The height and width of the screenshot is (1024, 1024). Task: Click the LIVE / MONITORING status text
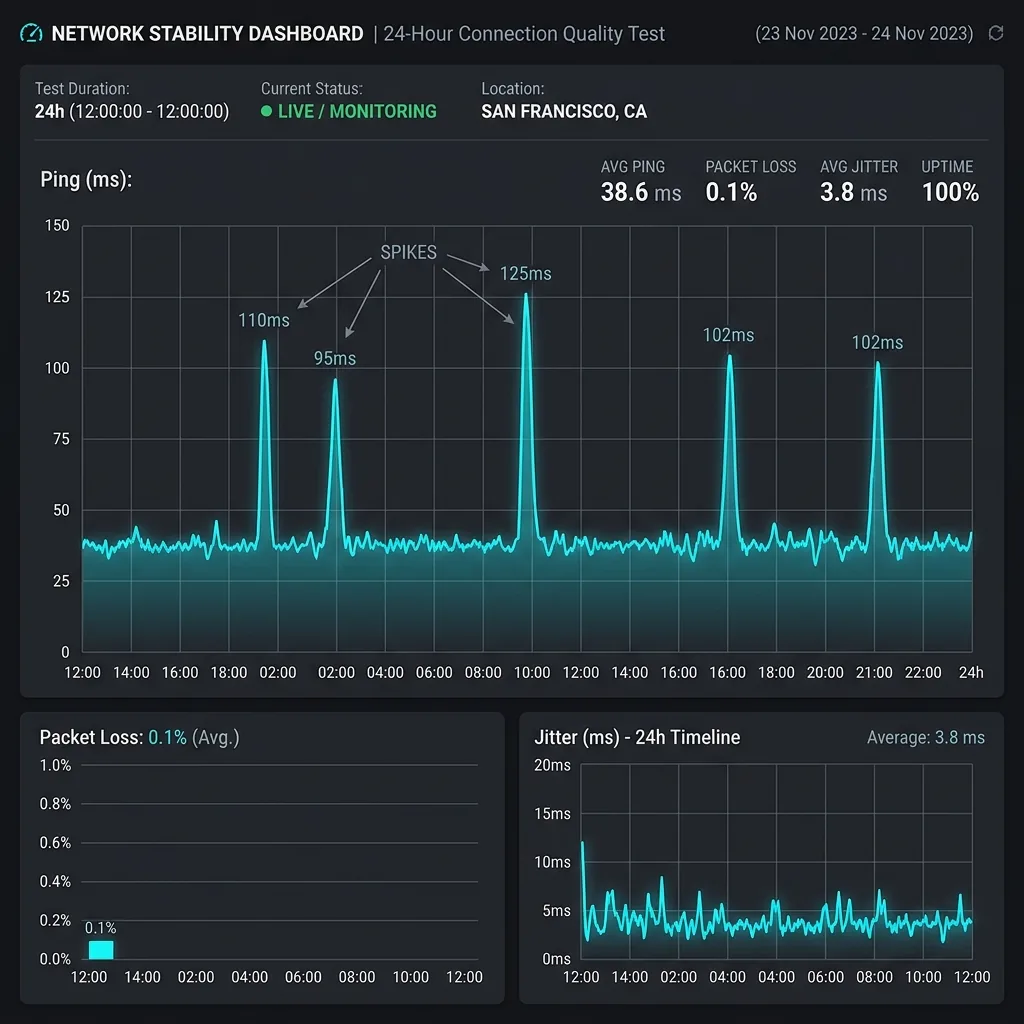[357, 111]
